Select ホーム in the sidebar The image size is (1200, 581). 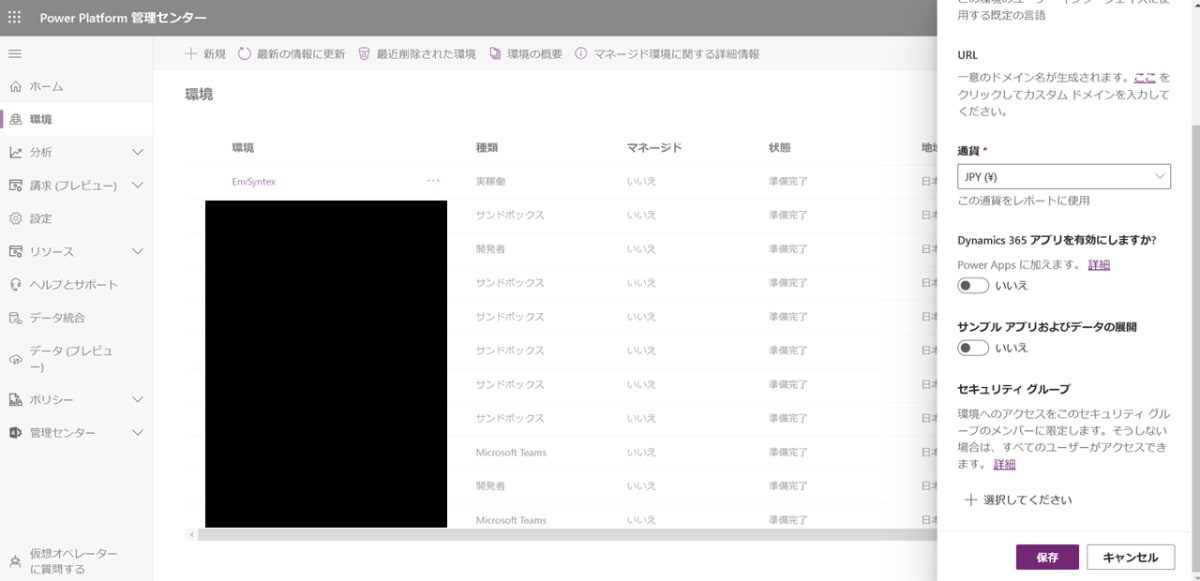(76, 87)
